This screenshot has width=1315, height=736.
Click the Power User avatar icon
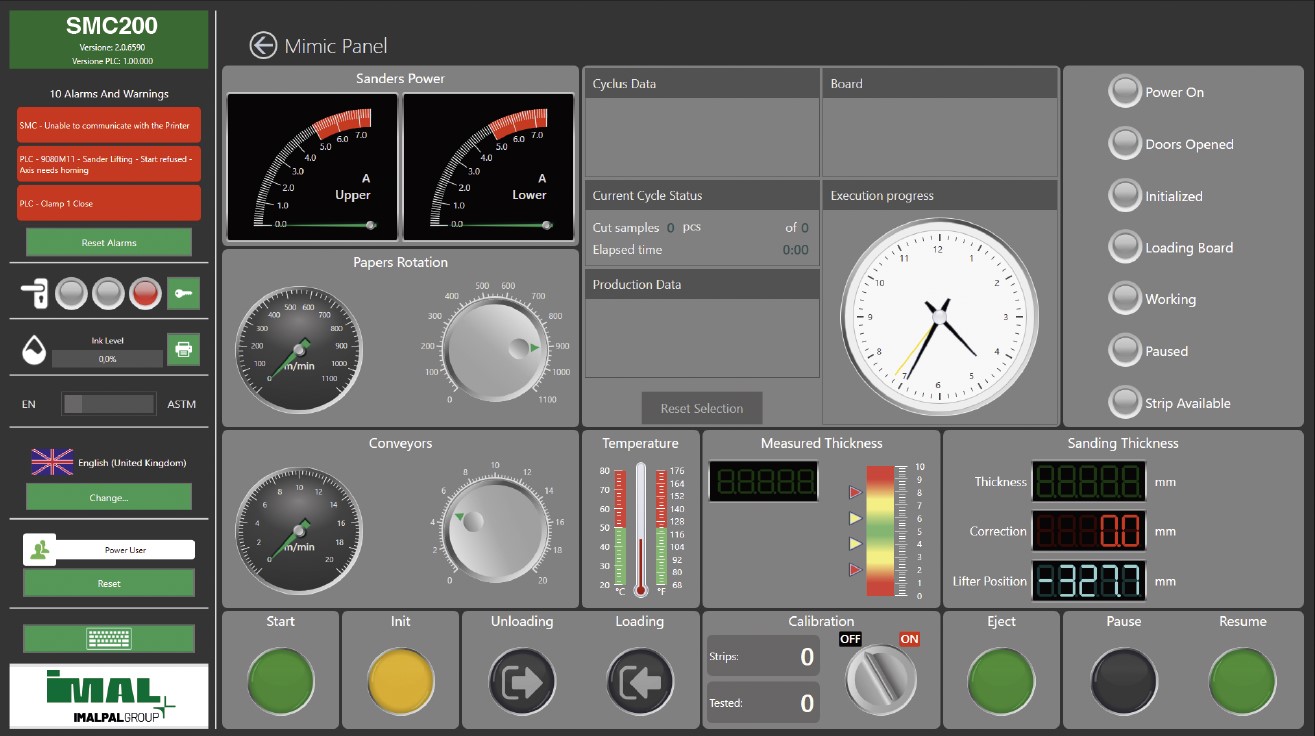pos(40,550)
